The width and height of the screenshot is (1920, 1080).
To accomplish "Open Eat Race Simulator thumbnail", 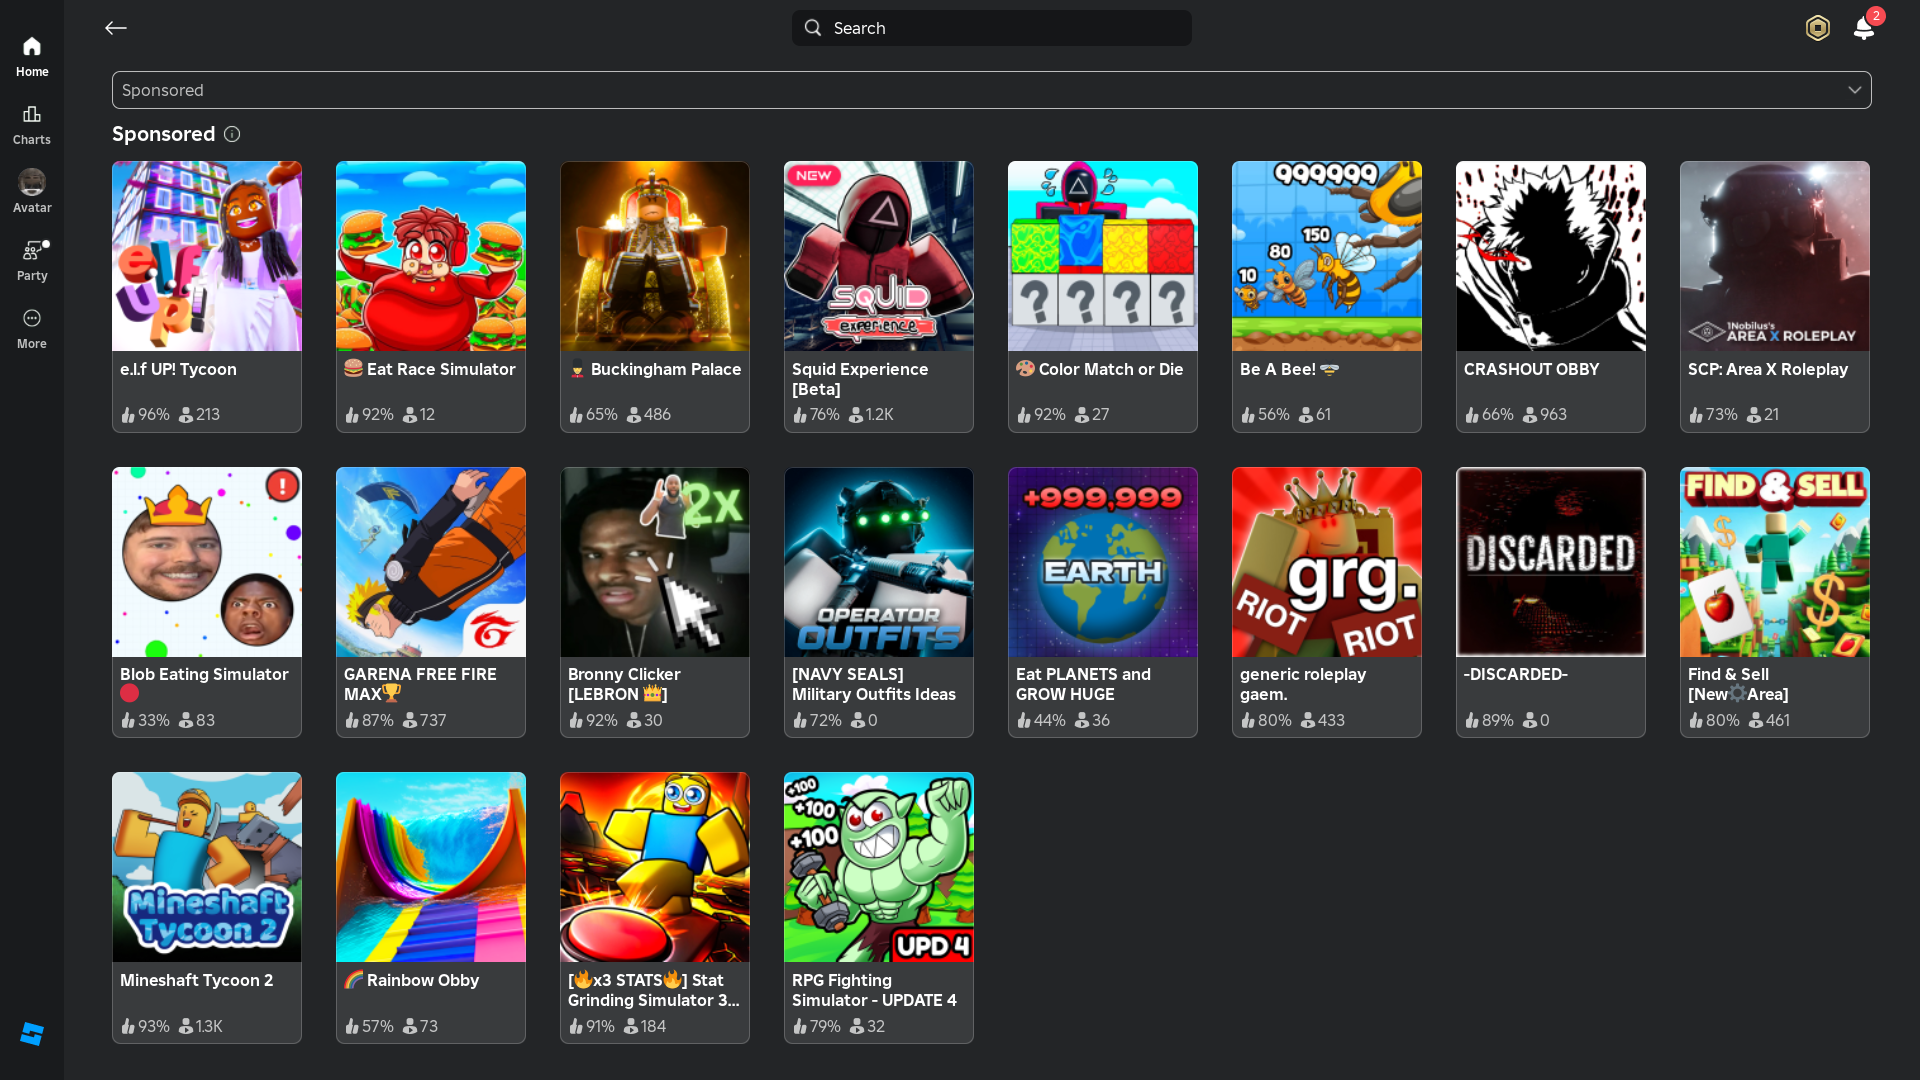I will (431, 256).
